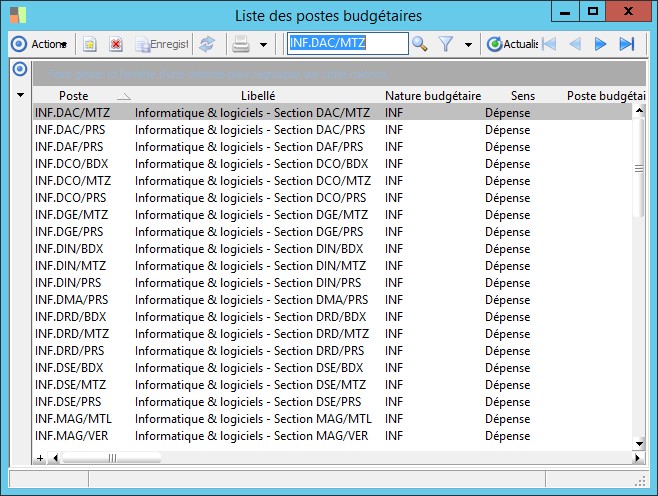Click the New record icon
This screenshot has width=658, height=496.
(x=89, y=44)
